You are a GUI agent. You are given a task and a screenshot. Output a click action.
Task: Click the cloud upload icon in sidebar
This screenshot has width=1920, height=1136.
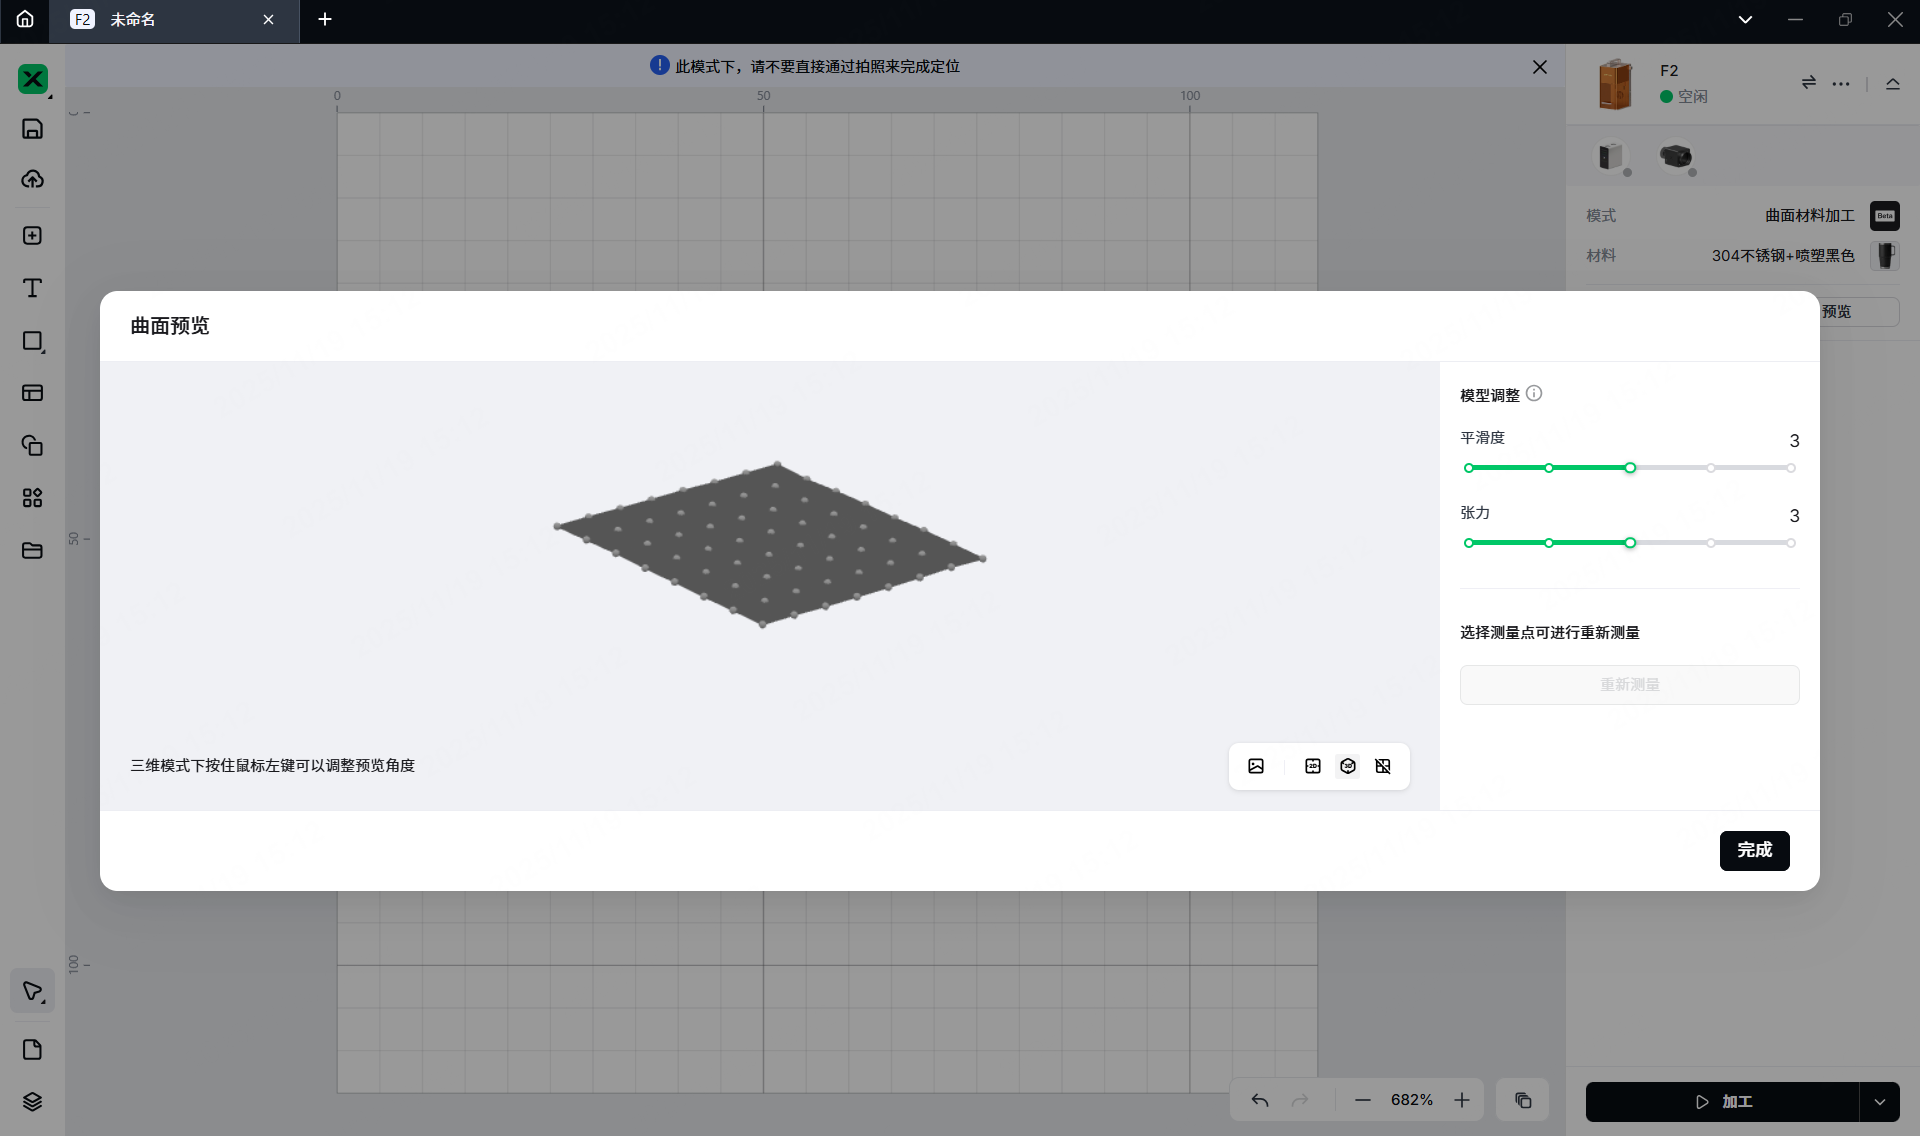pyautogui.click(x=32, y=179)
